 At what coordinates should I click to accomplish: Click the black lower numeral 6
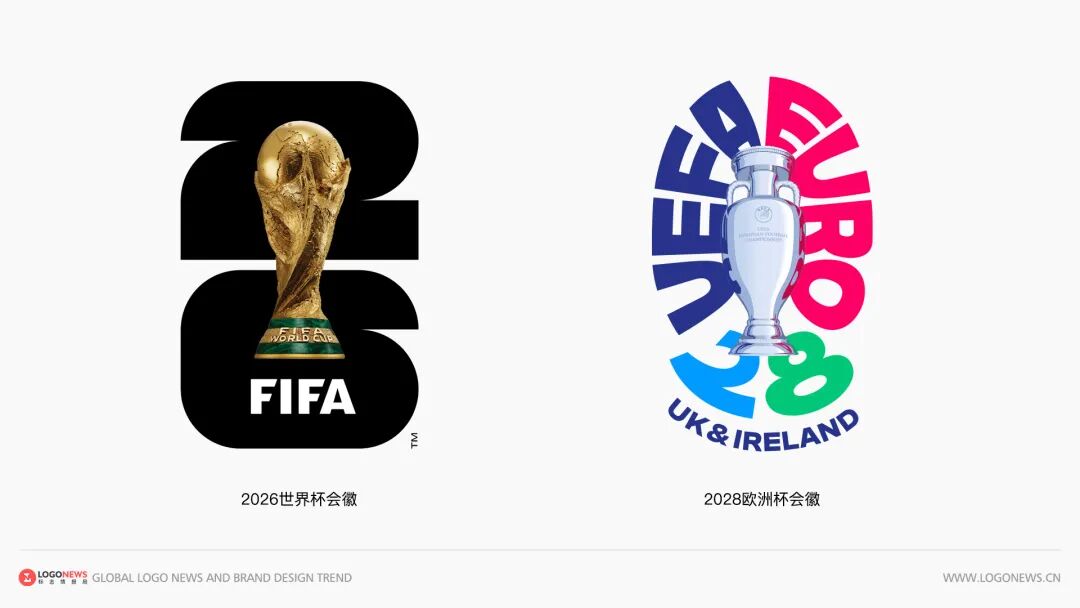click(x=300, y=359)
